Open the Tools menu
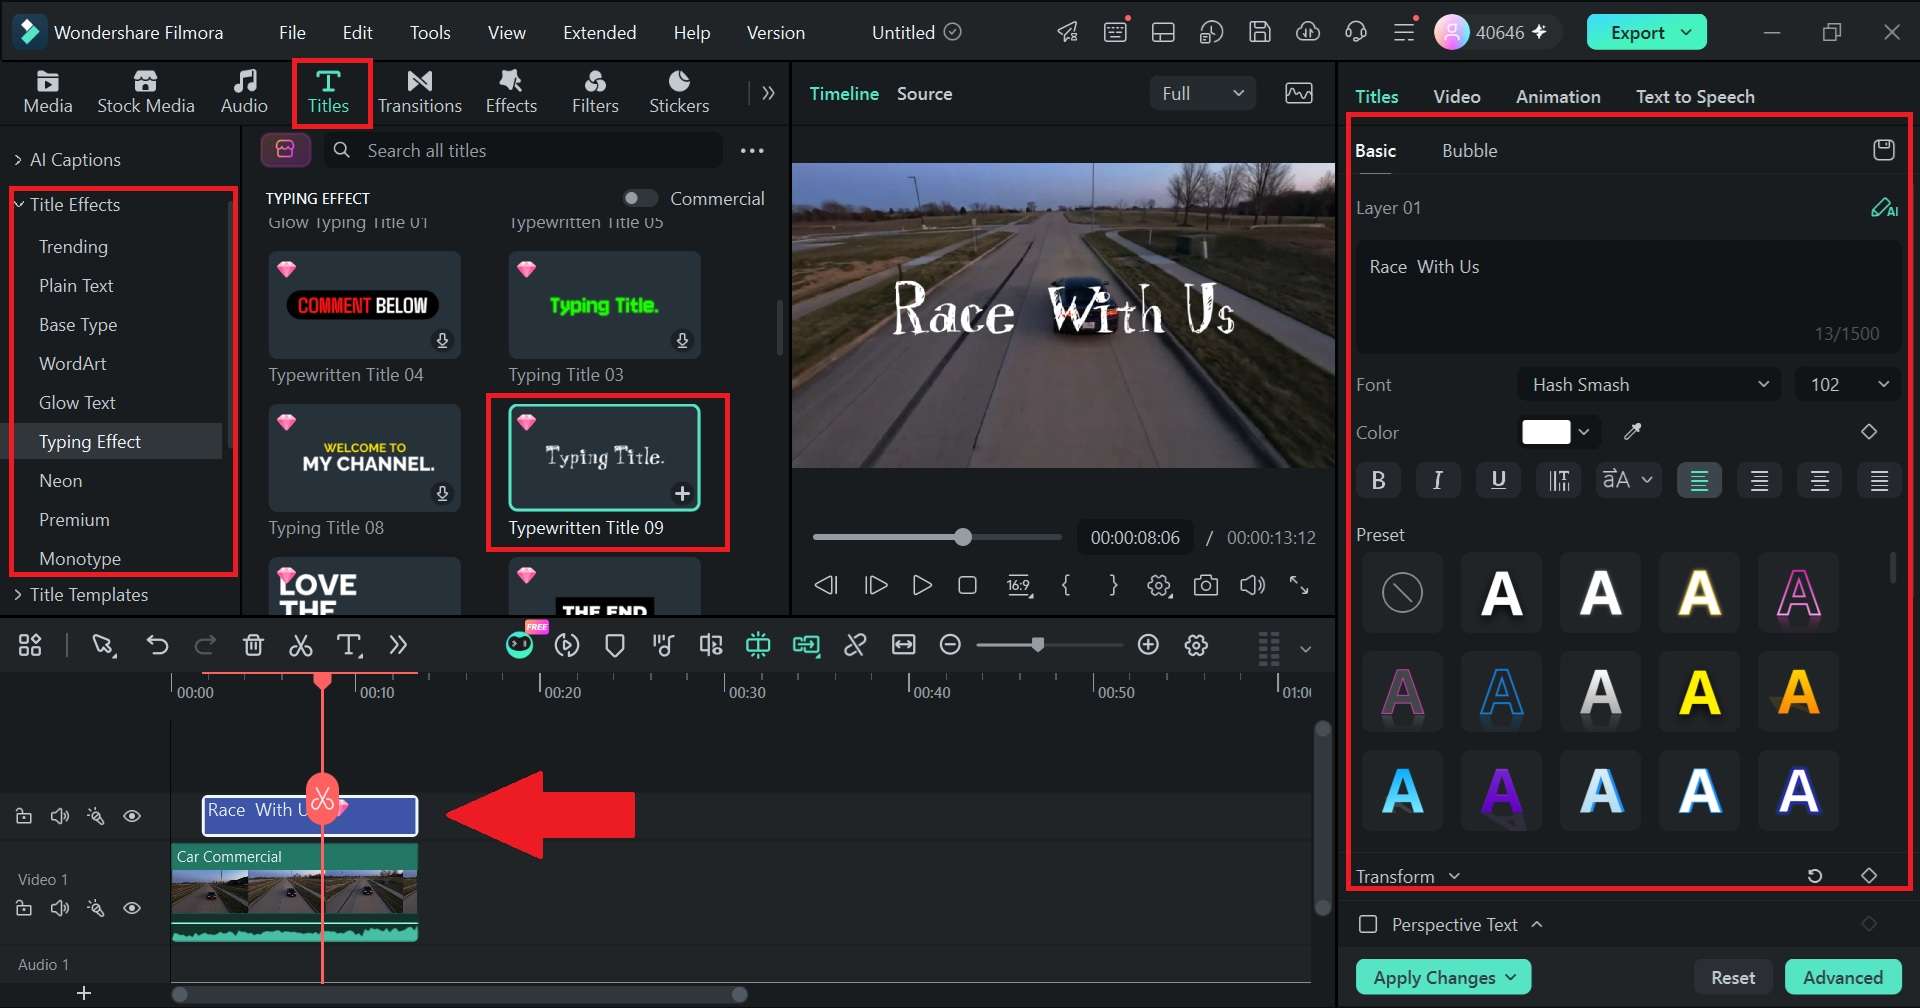Image resolution: width=1920 pixels, height=1008 pixels. click(x=430, y=32)
